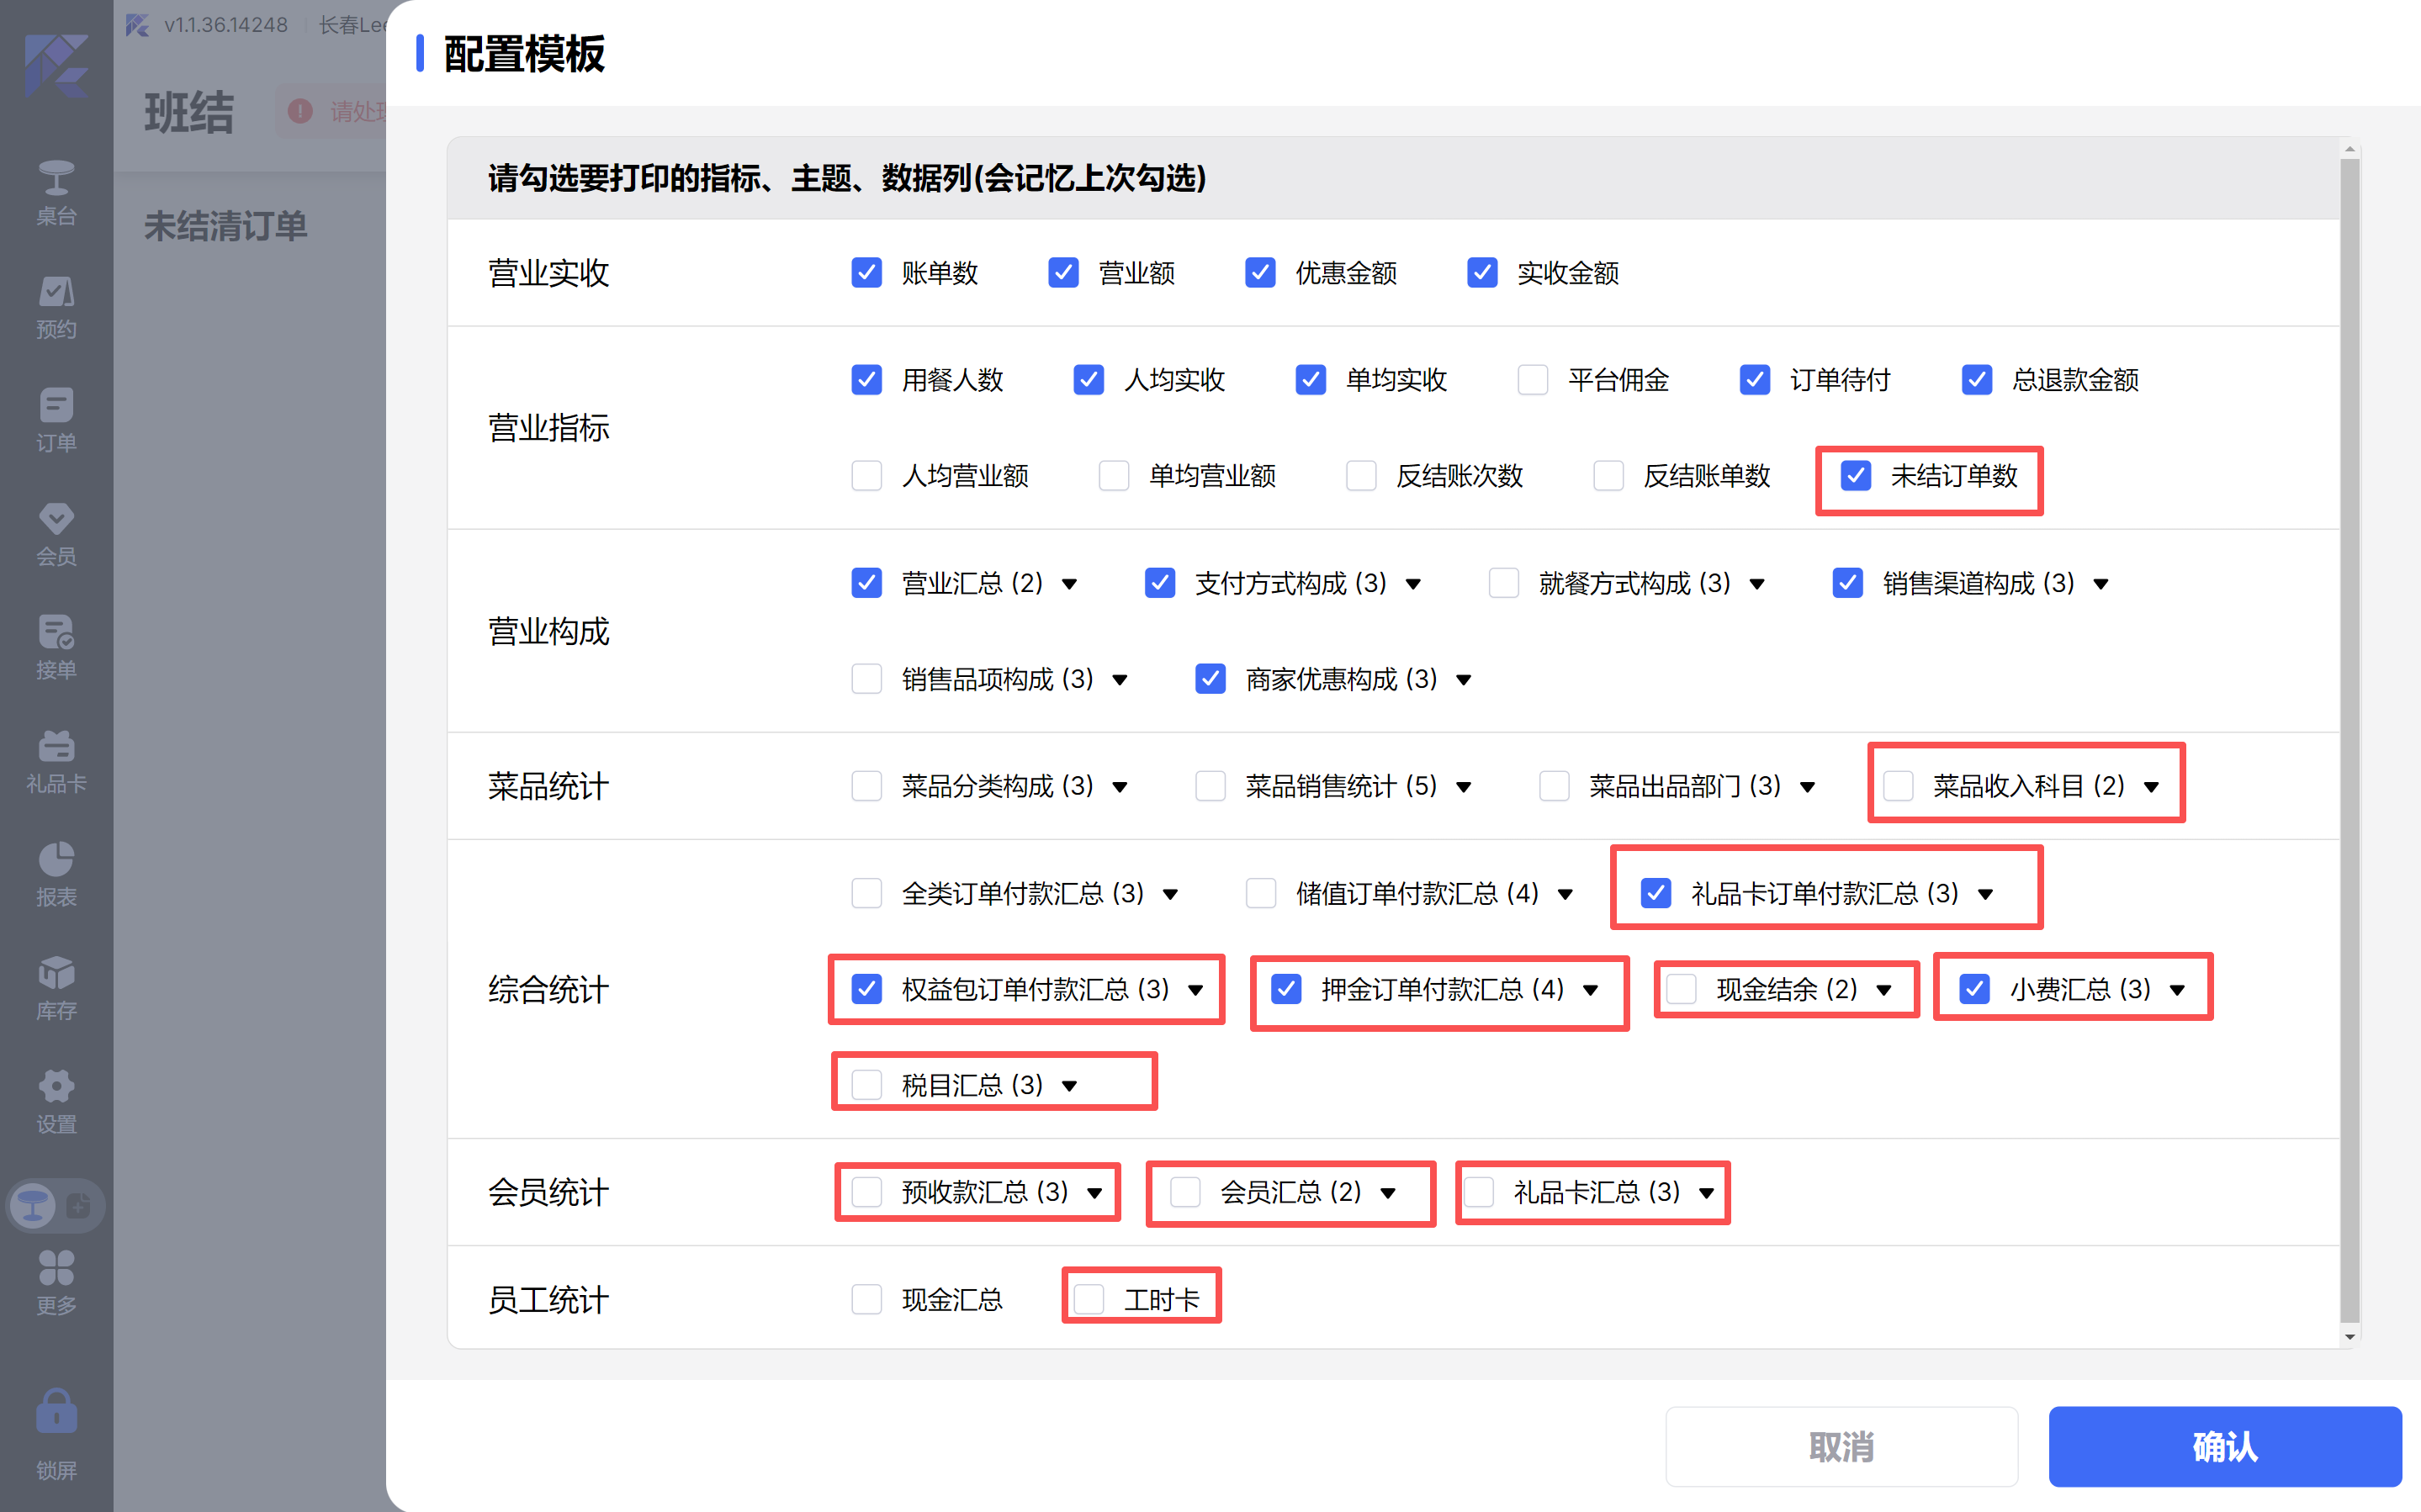Uncheck the 未结订单数 checkbox
2421x1512 pixels.
1856,476
